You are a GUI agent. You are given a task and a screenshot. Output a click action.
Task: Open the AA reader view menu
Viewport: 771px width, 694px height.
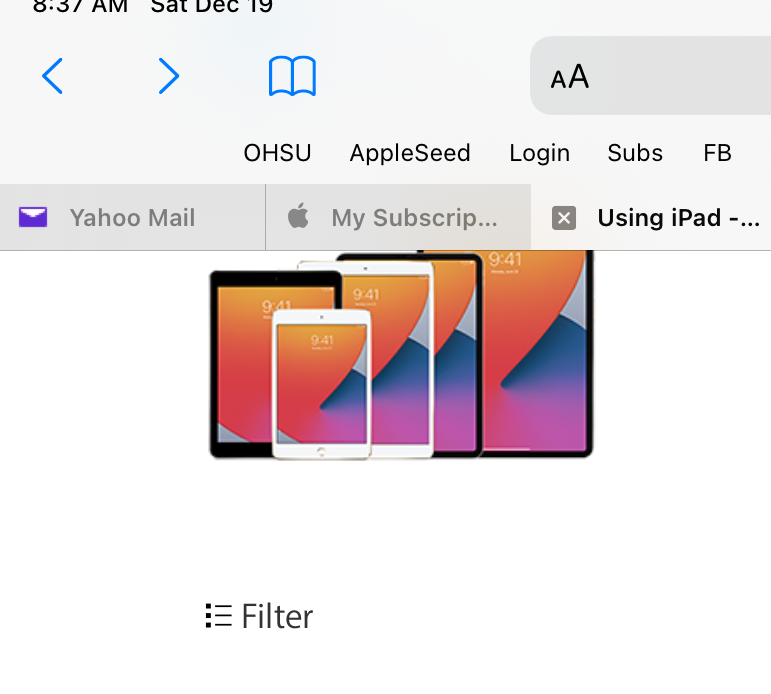tap(569, 77)
